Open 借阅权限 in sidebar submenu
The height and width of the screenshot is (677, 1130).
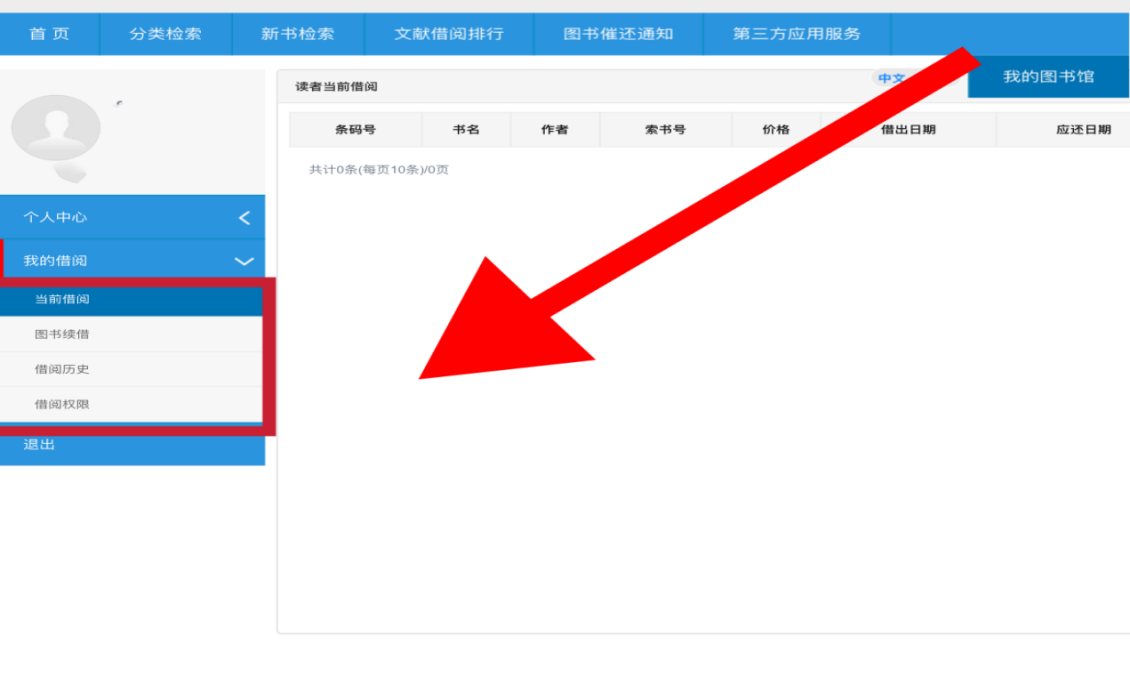[62, 404]
